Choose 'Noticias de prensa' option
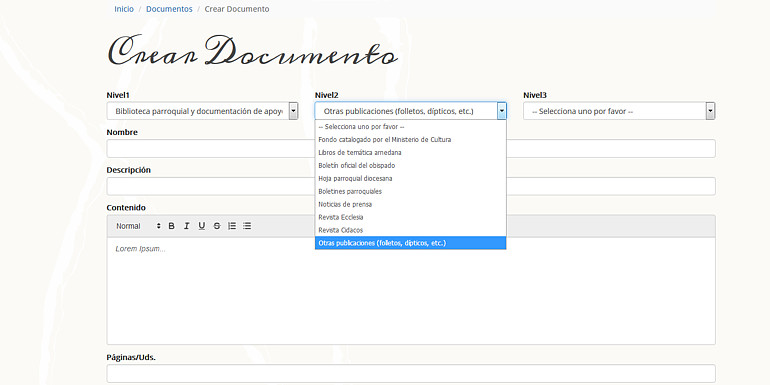The image size is (770, 385). [x=411, y=204]
